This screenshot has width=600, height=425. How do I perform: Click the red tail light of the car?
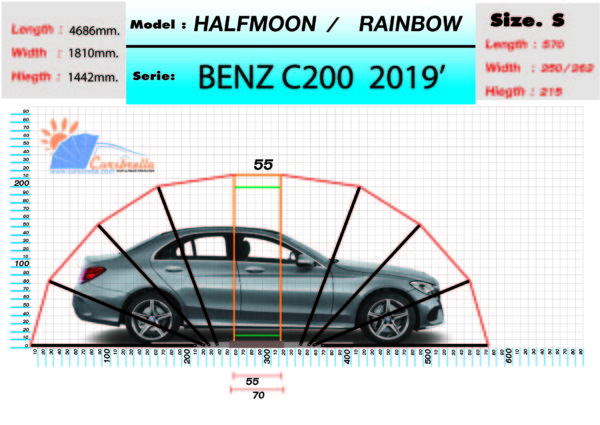pos(91,274)
